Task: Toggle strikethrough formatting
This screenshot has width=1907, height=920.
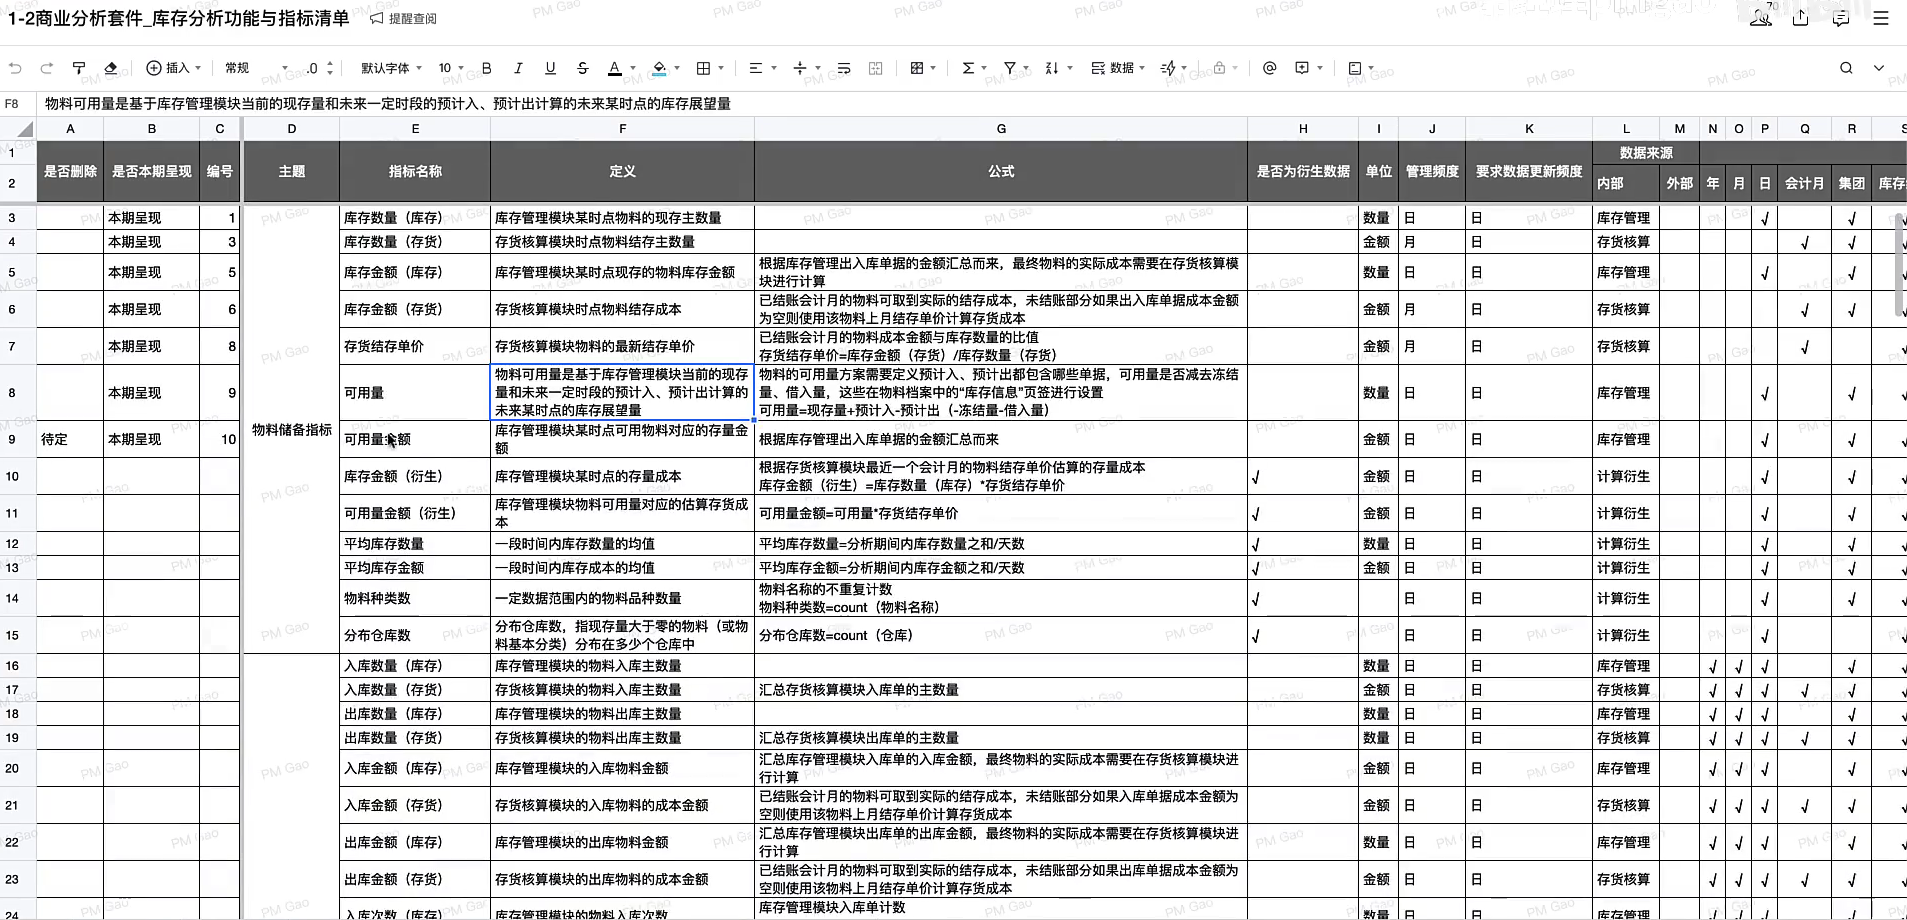Action: click(583, 68)
